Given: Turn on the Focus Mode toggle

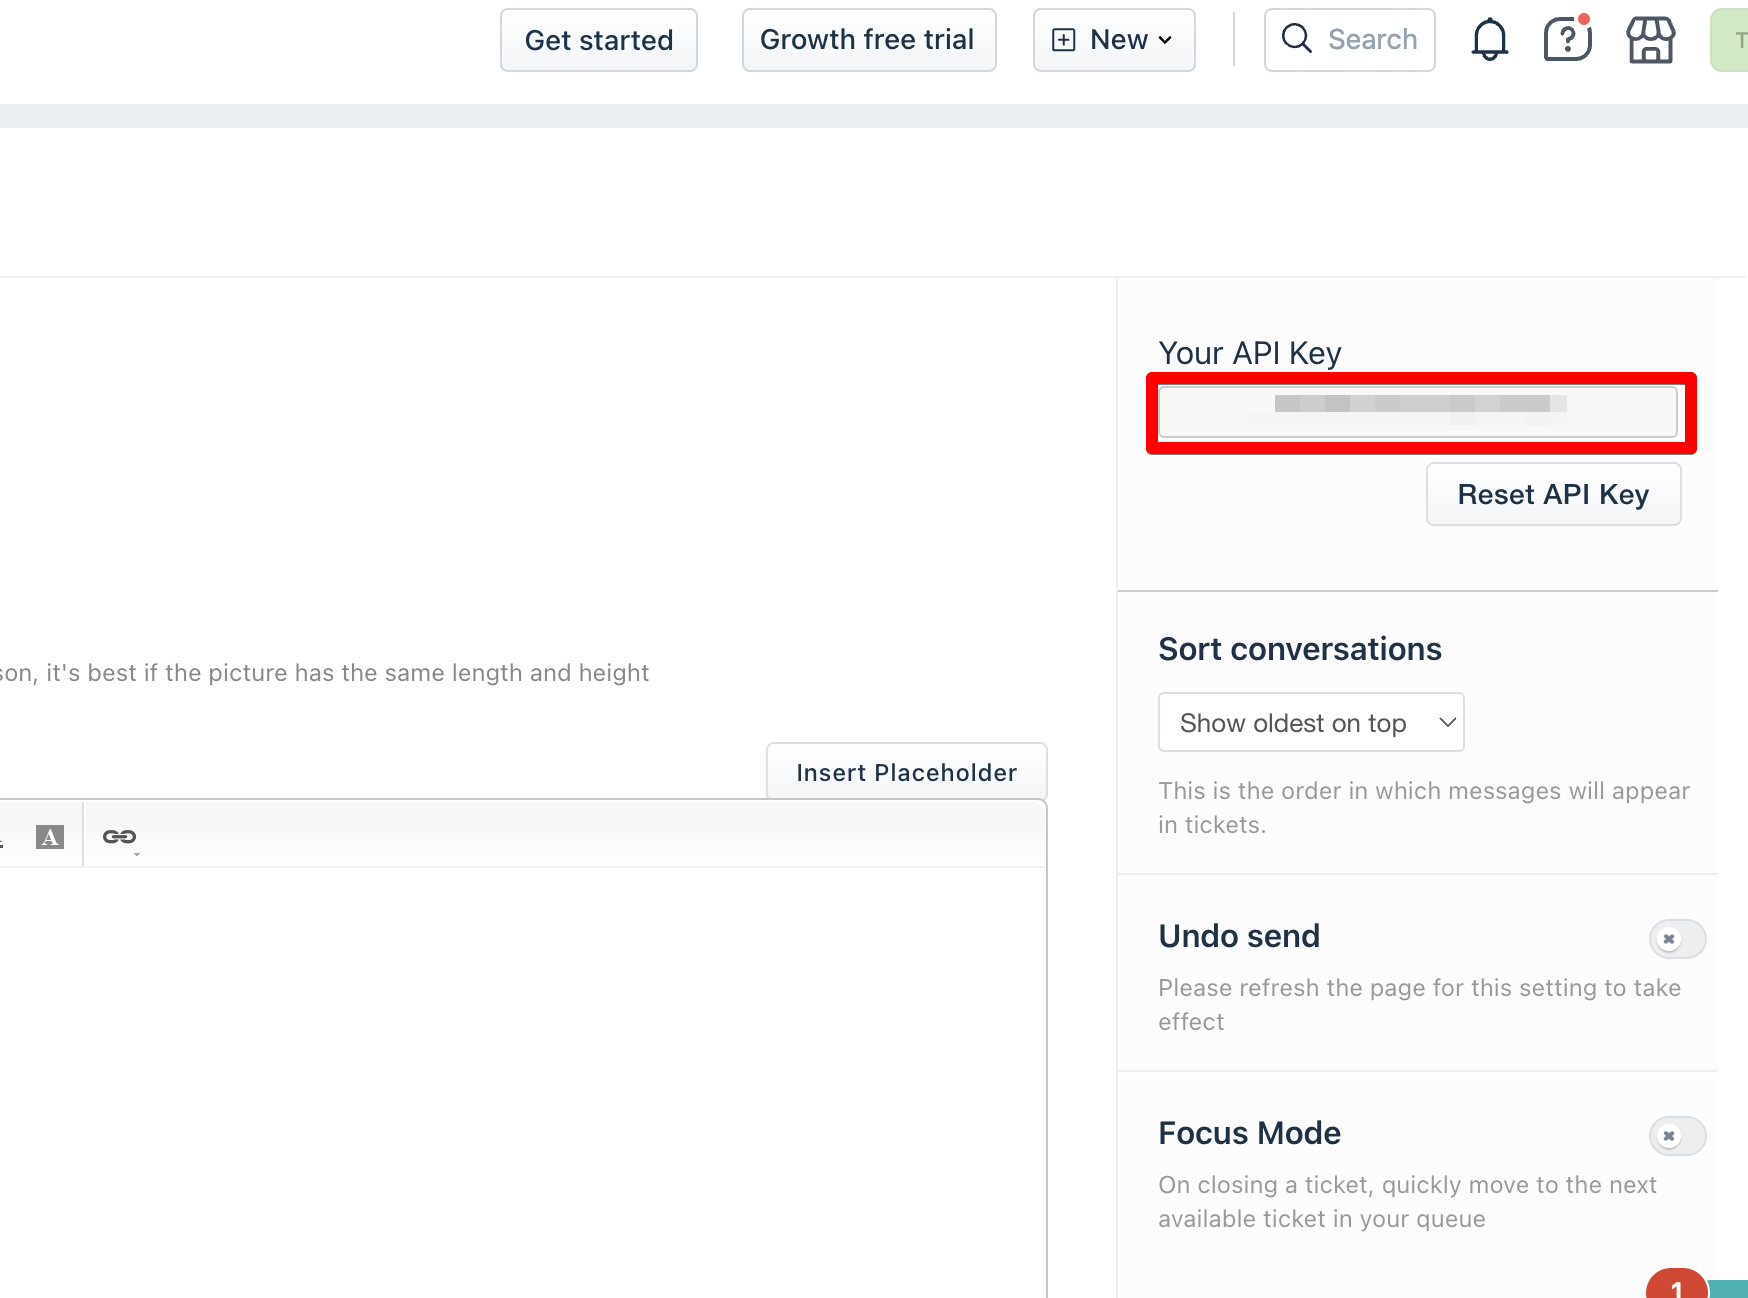Looking at the screenshot, I should coord(1676,1136).
